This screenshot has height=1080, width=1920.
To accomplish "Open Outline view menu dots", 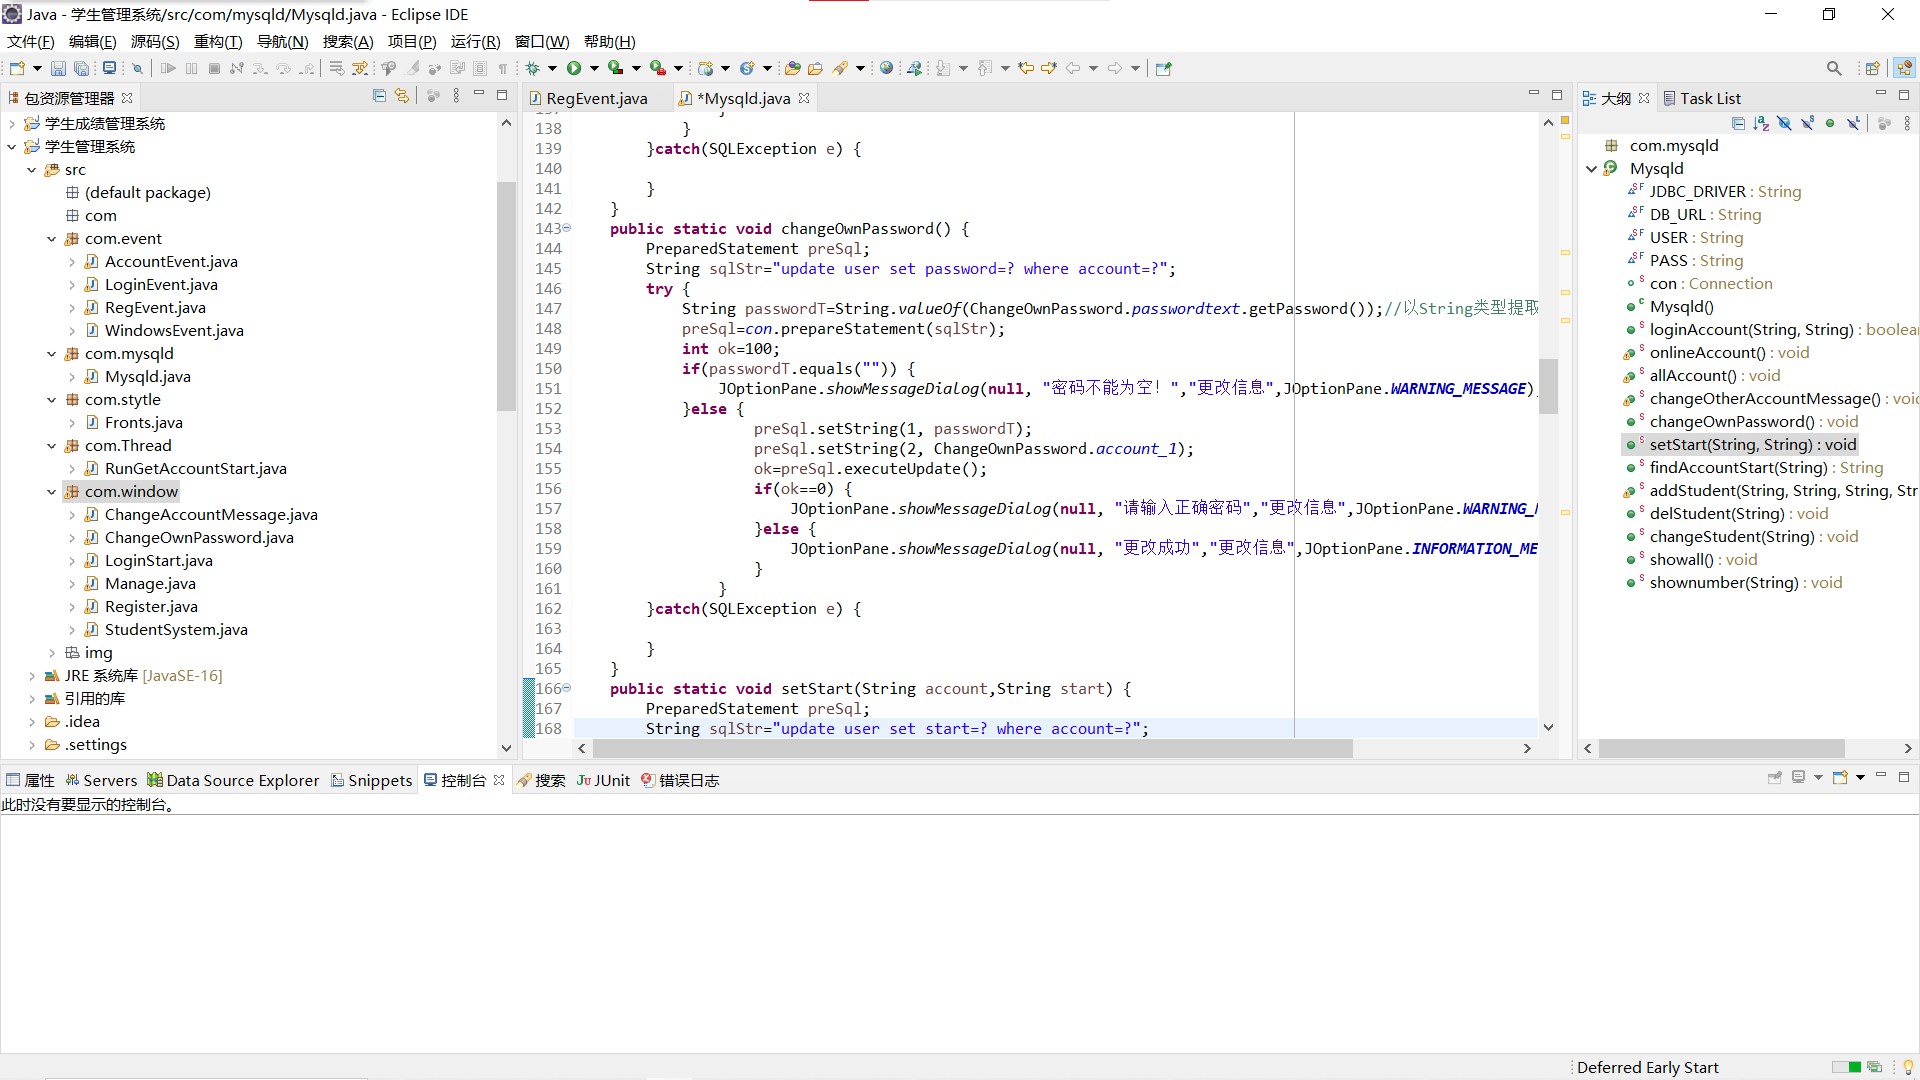I will click(x=1907, y=123).
